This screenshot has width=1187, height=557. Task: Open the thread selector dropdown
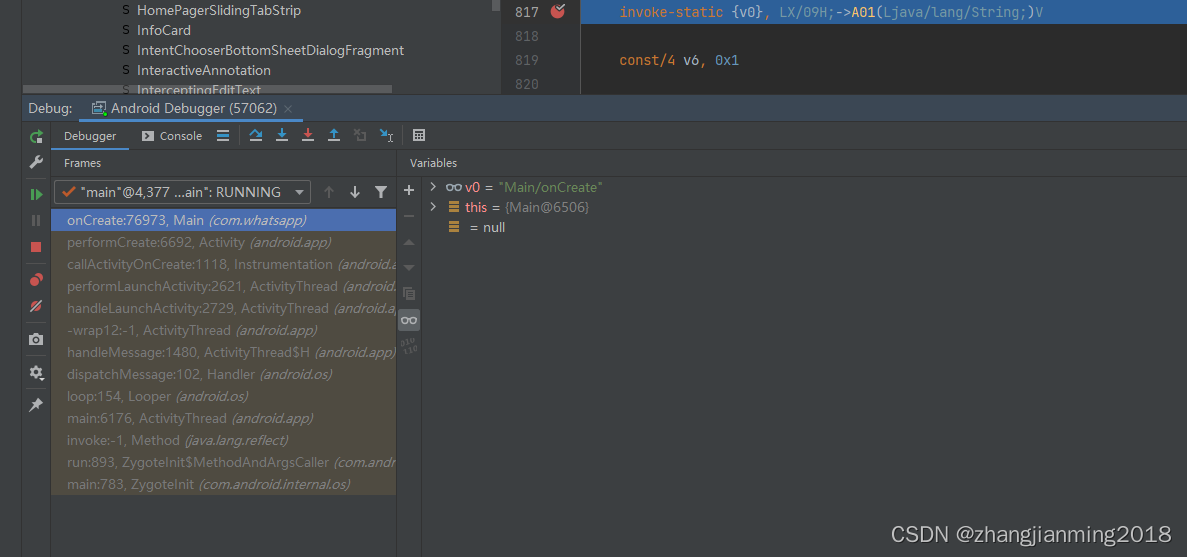pos(182,192)
